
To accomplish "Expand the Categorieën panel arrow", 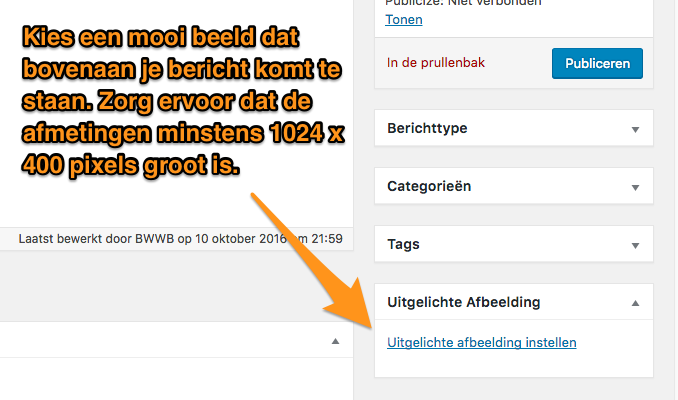I will 635,187.
